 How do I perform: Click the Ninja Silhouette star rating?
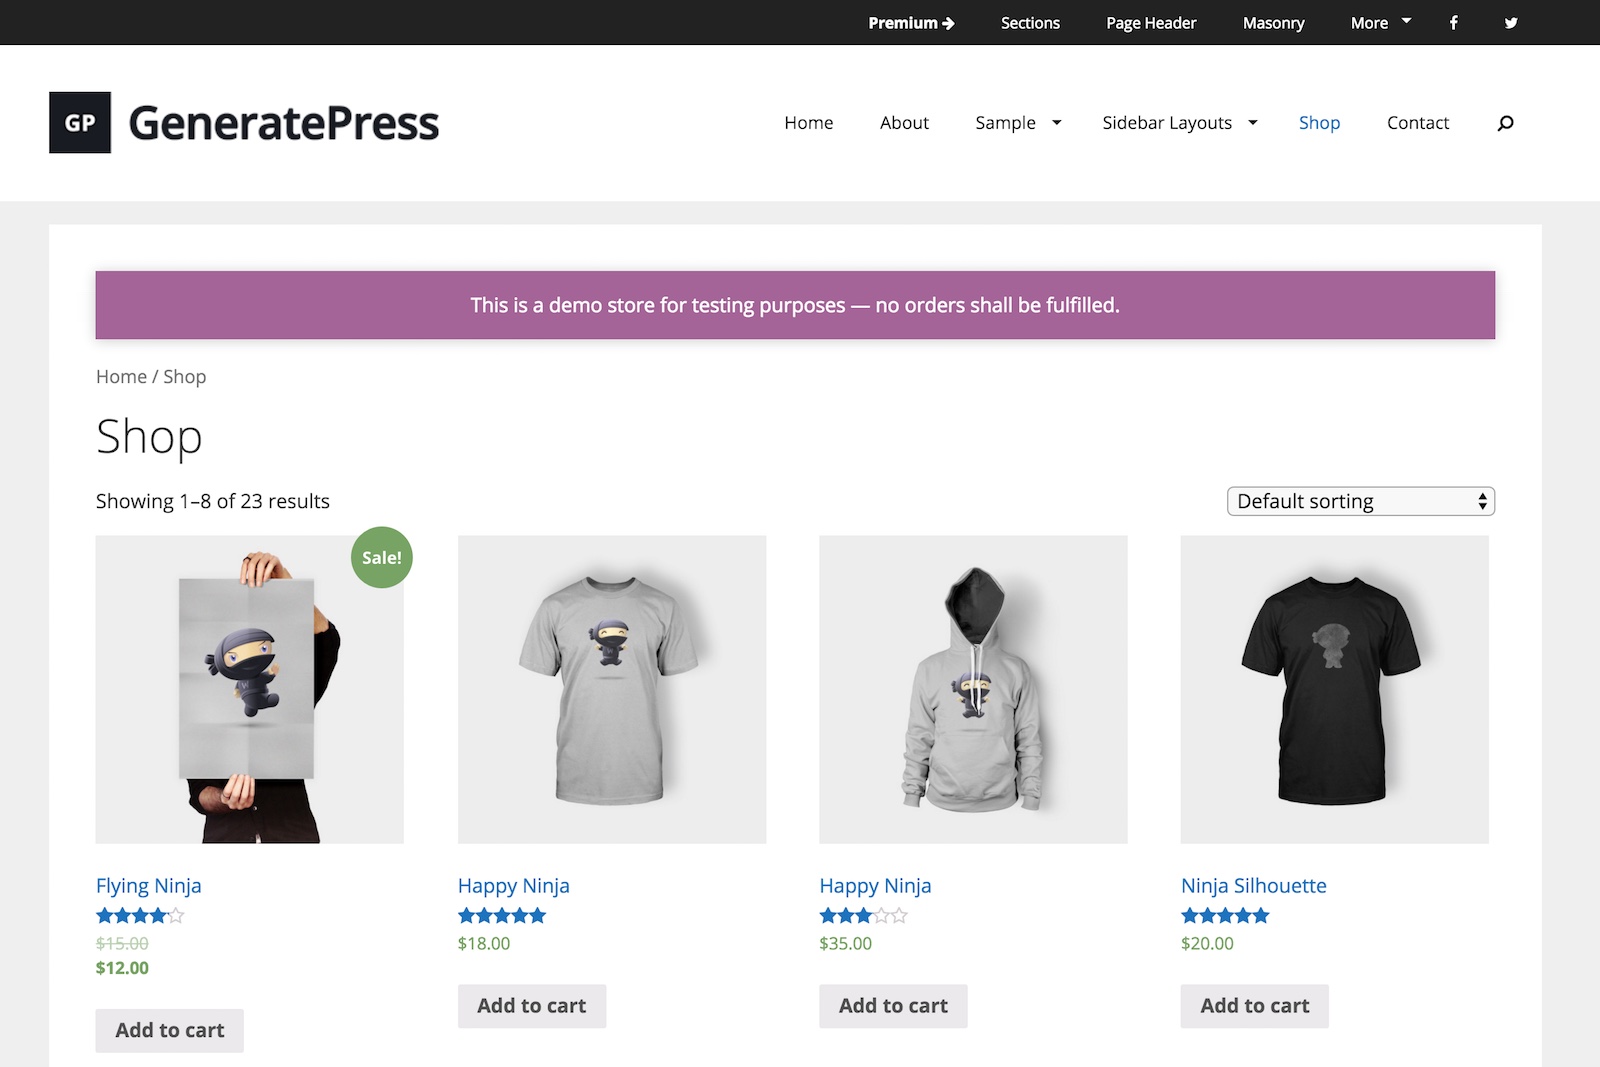1225,915
